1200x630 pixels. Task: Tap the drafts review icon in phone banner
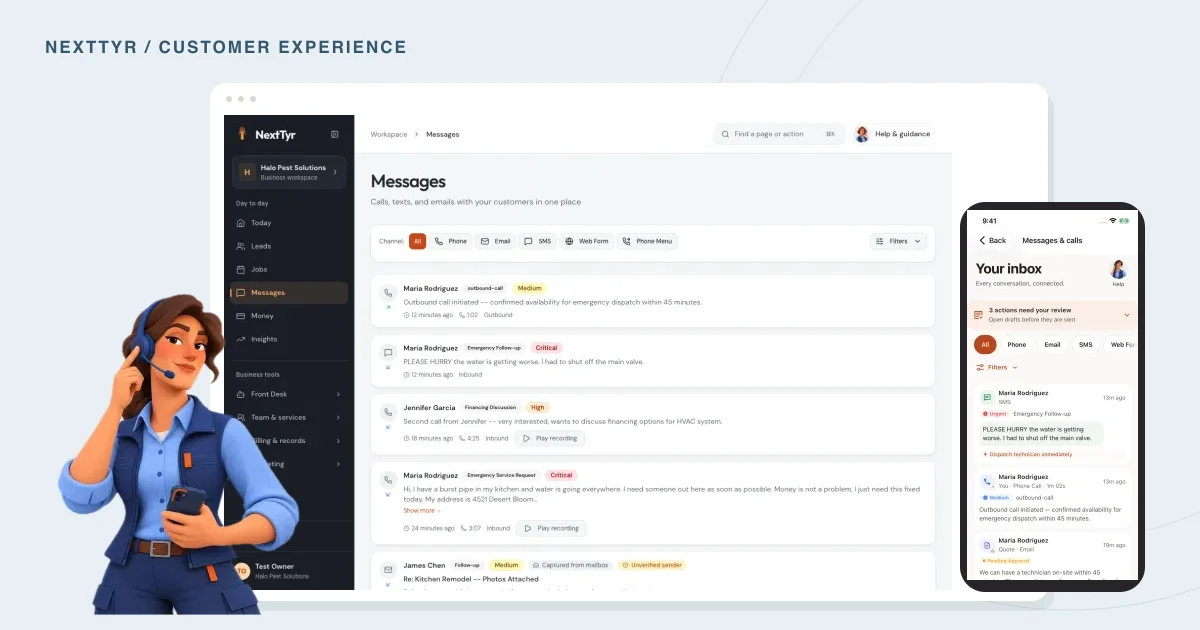(x=979, y=315)
